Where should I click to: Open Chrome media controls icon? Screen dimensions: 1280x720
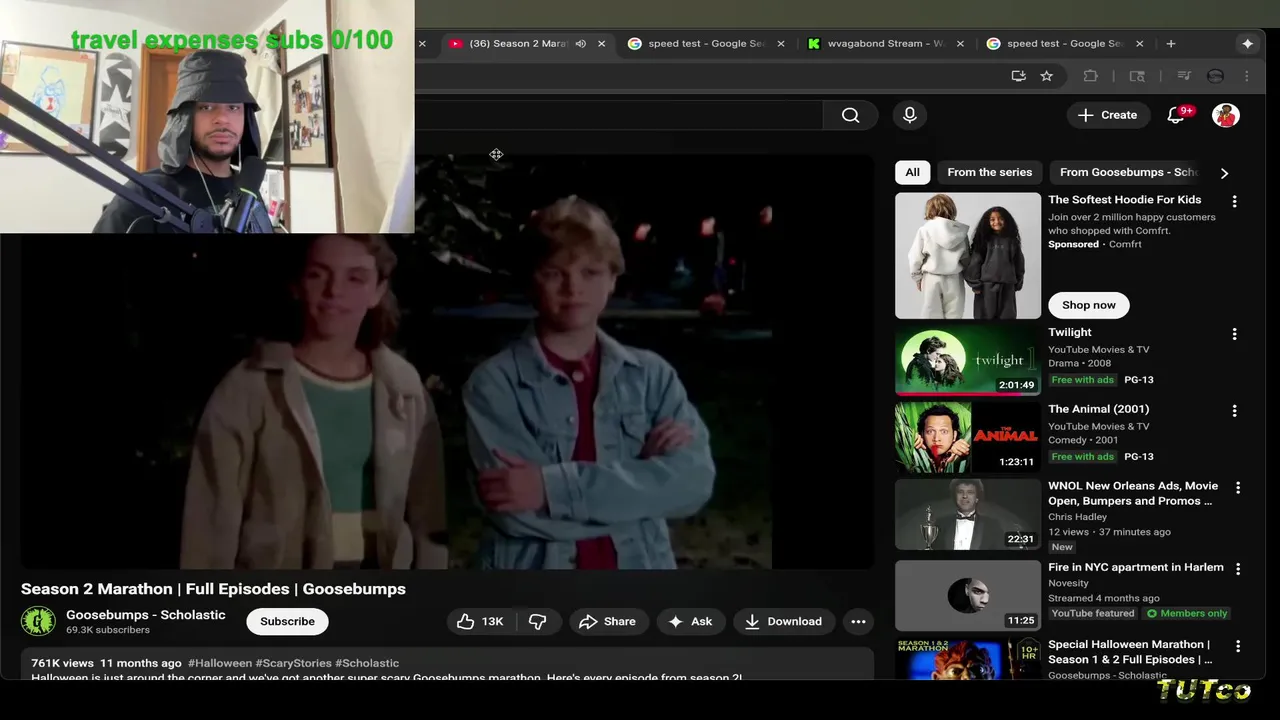(1184, 76)
